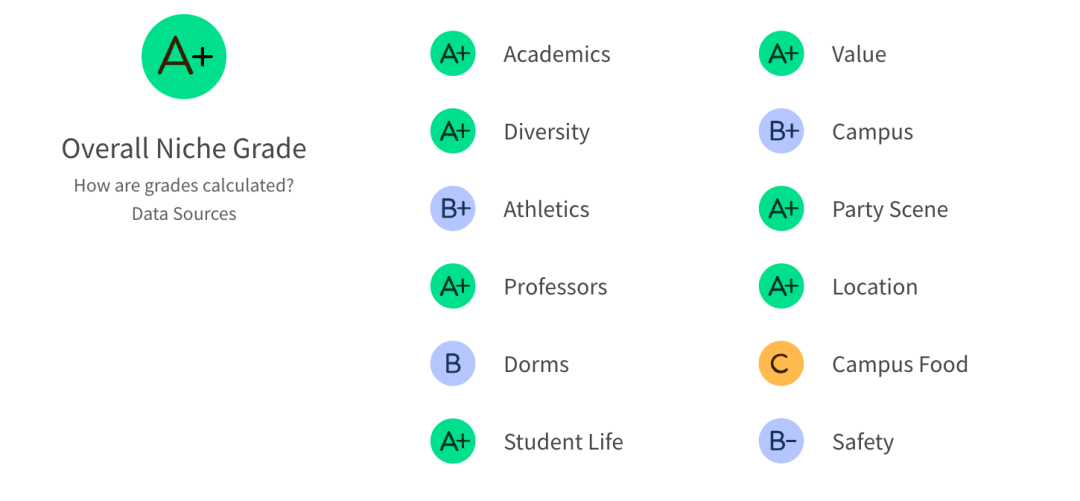This screenshot has width=1080, height=501.
Task: Select the Party Scene category label
Action: (890, 209)
